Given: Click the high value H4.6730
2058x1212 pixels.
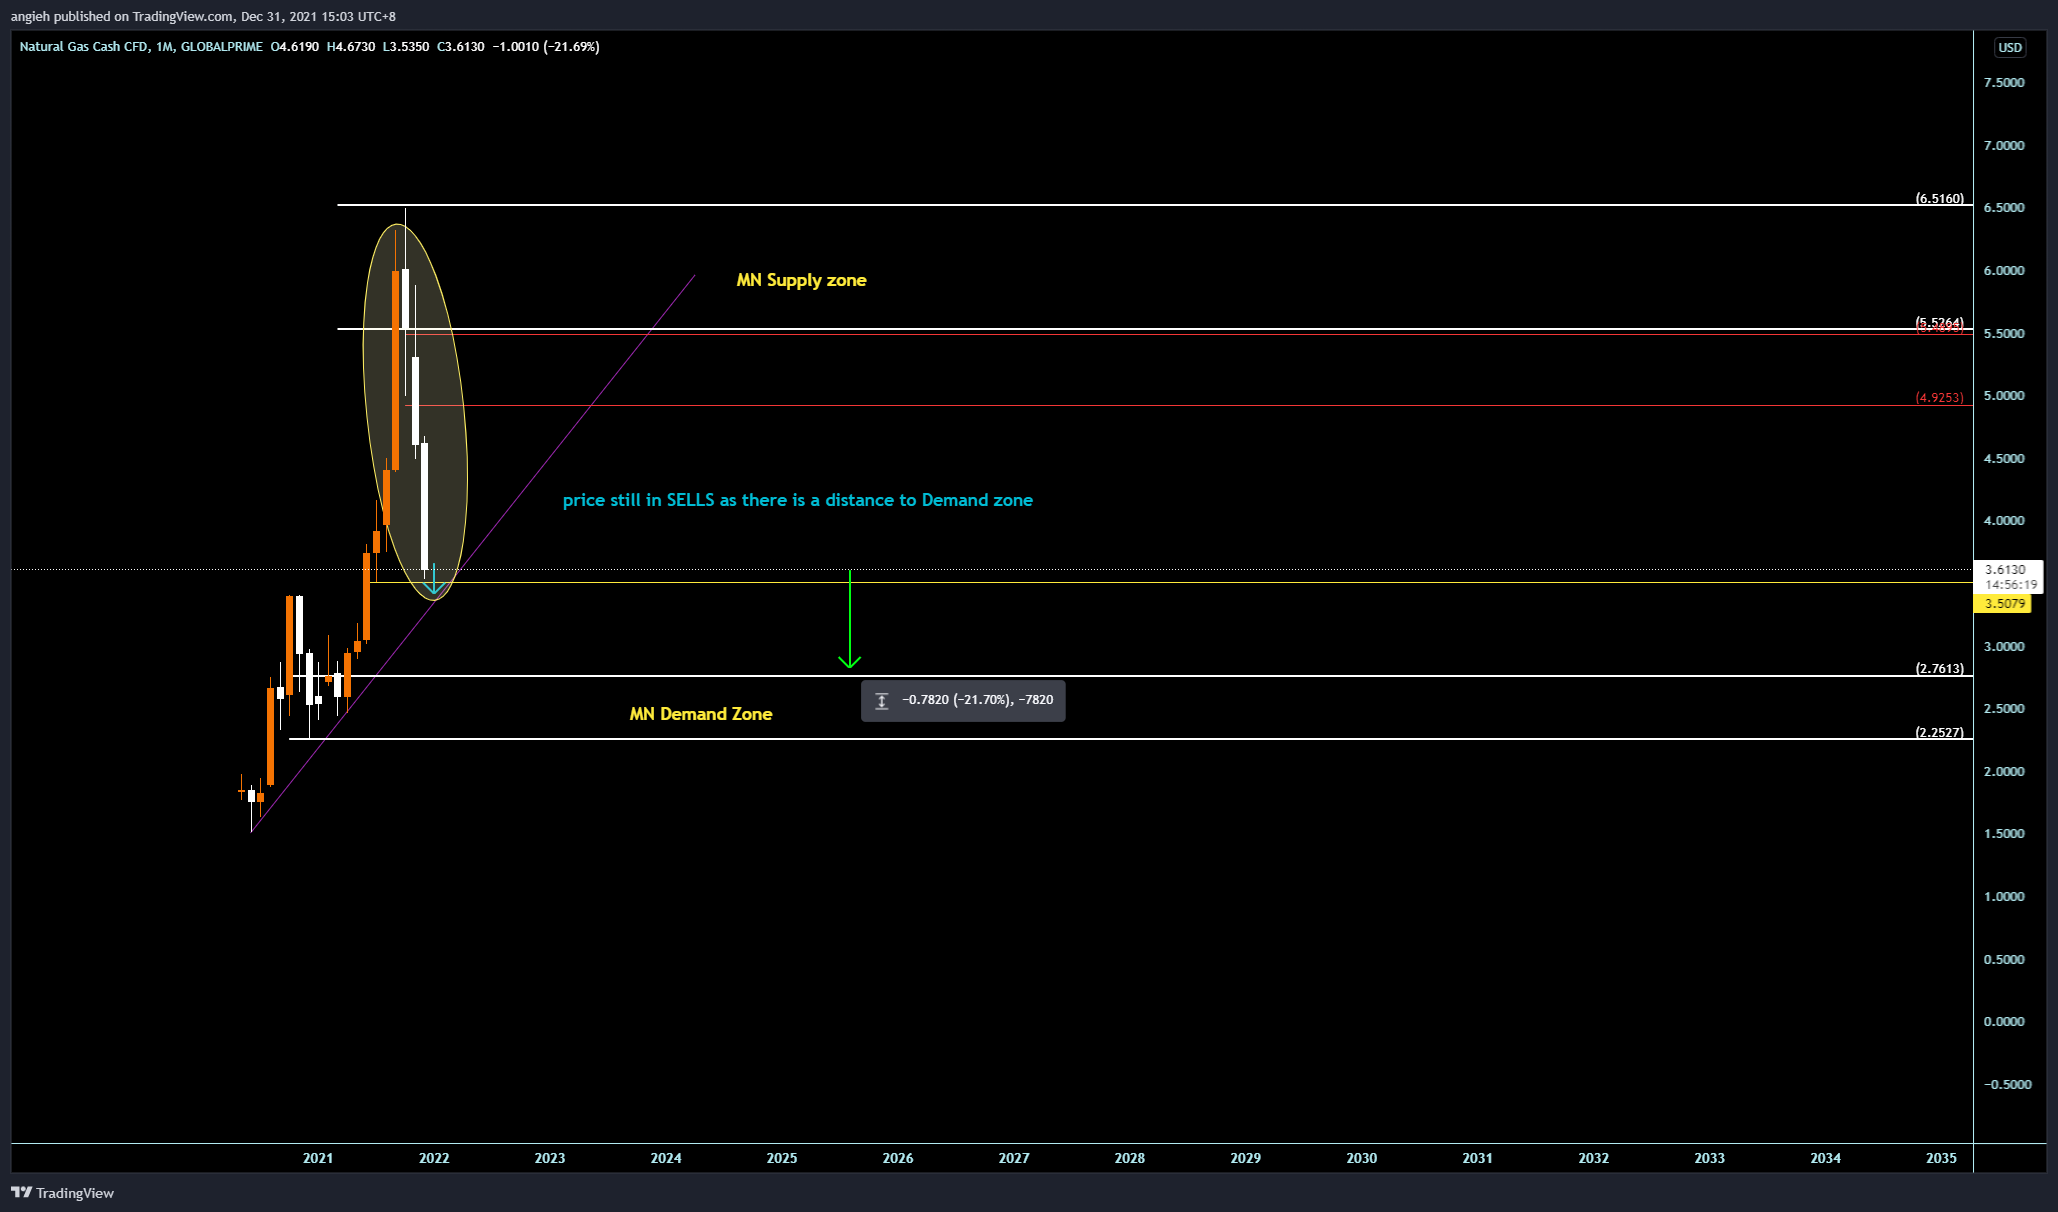Looking at the screenshot, I should point(351,47).
